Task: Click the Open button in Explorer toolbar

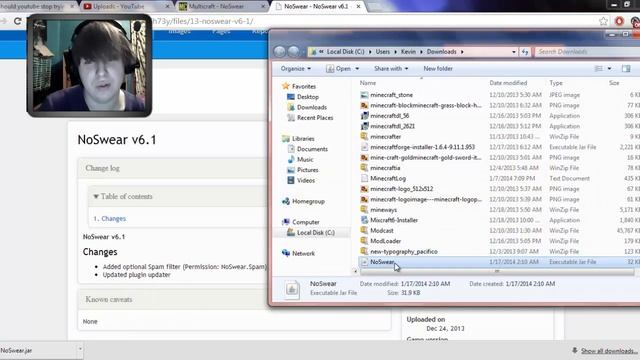Action: [x=339, y=69]
